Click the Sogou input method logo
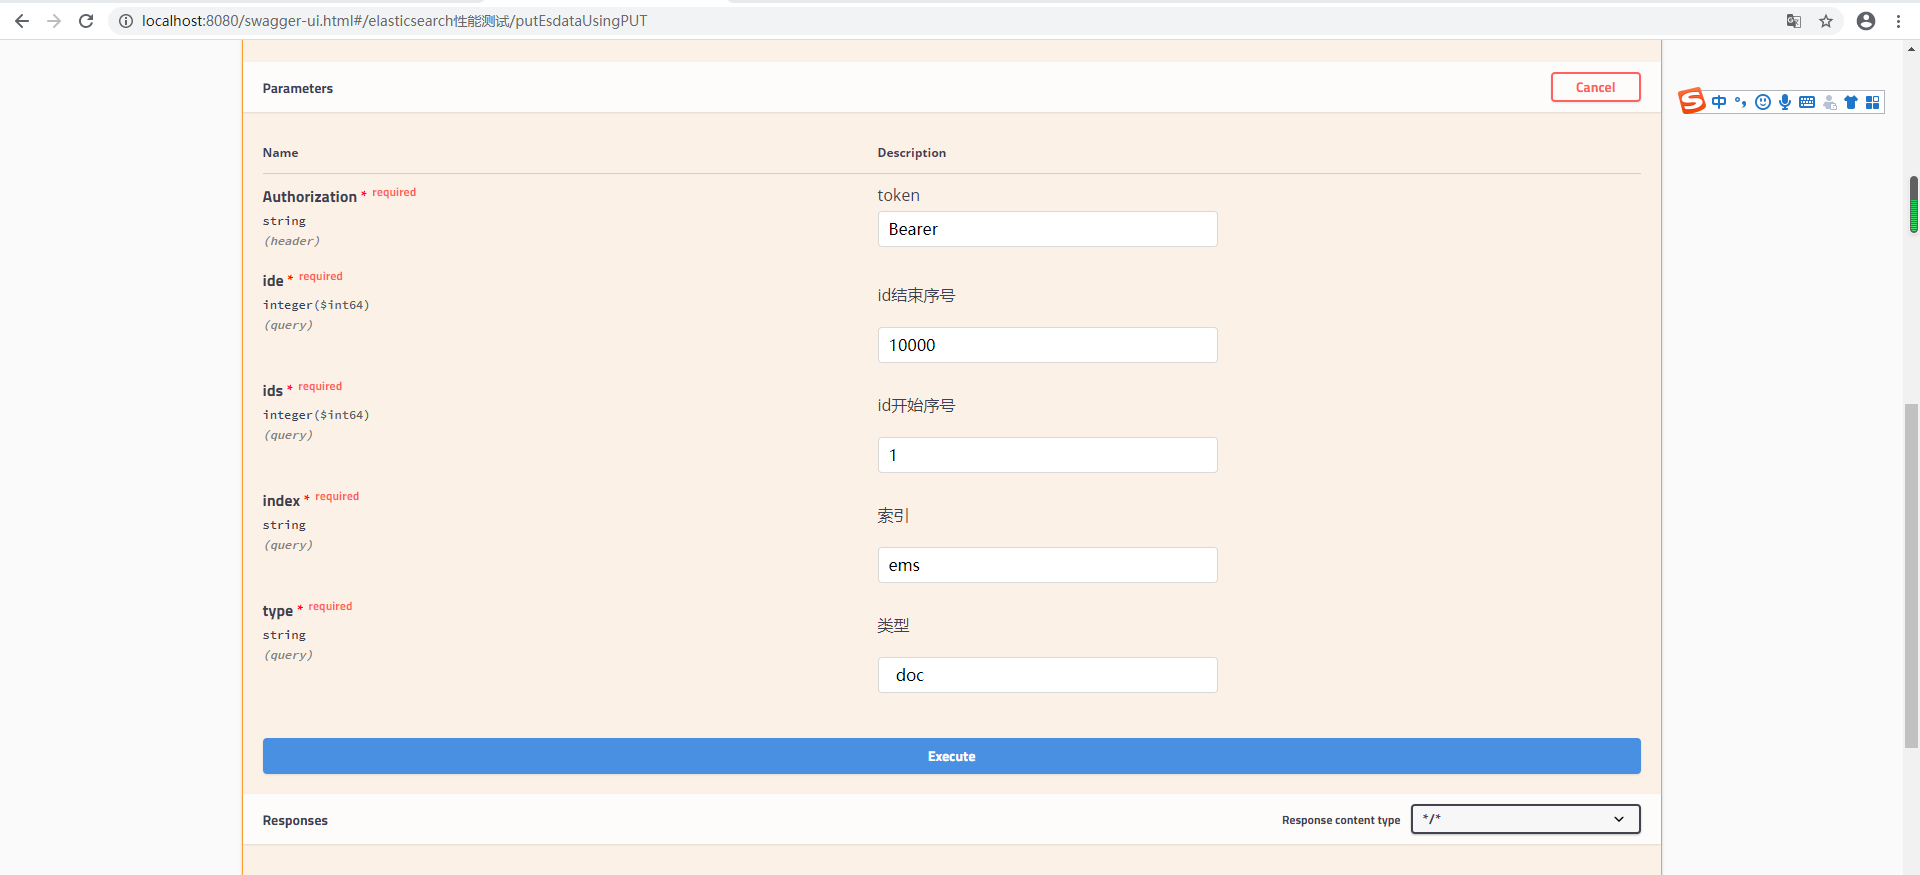 point(1692,101)
